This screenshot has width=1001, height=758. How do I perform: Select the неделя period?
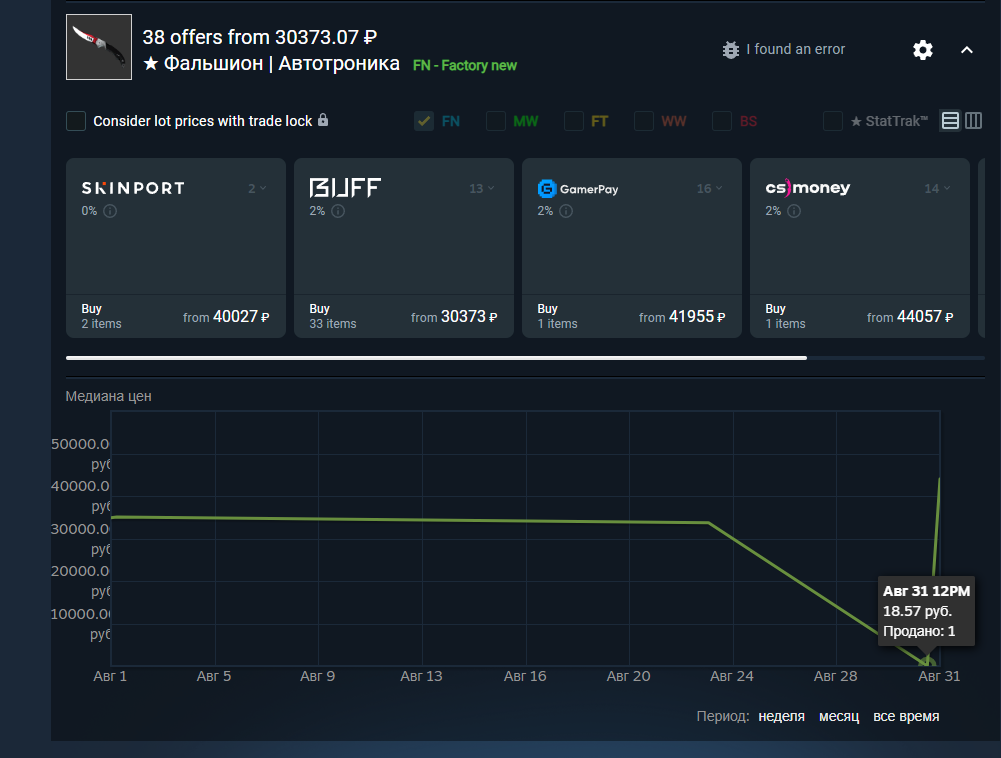781,716
